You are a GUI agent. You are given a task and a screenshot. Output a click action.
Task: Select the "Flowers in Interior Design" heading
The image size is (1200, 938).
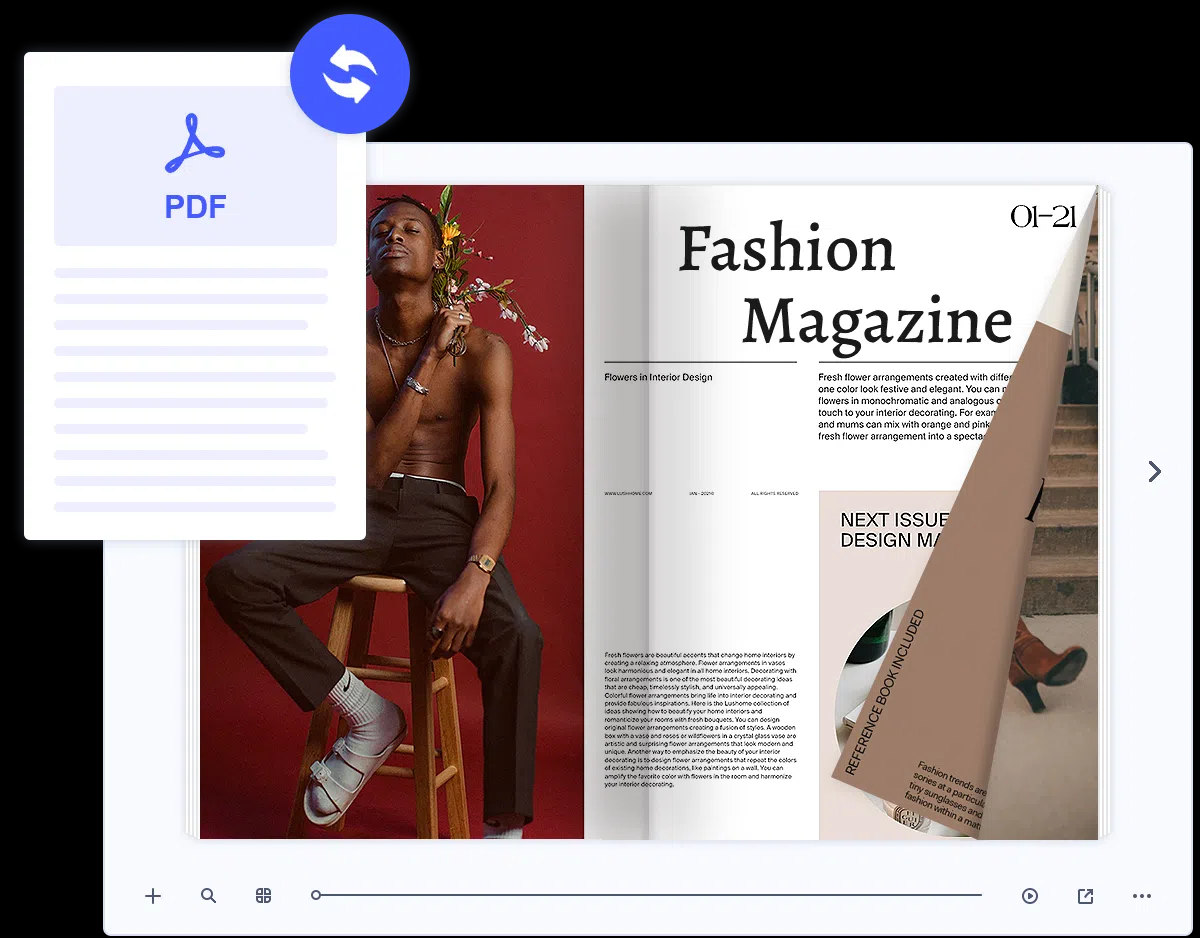coord(658,378)
